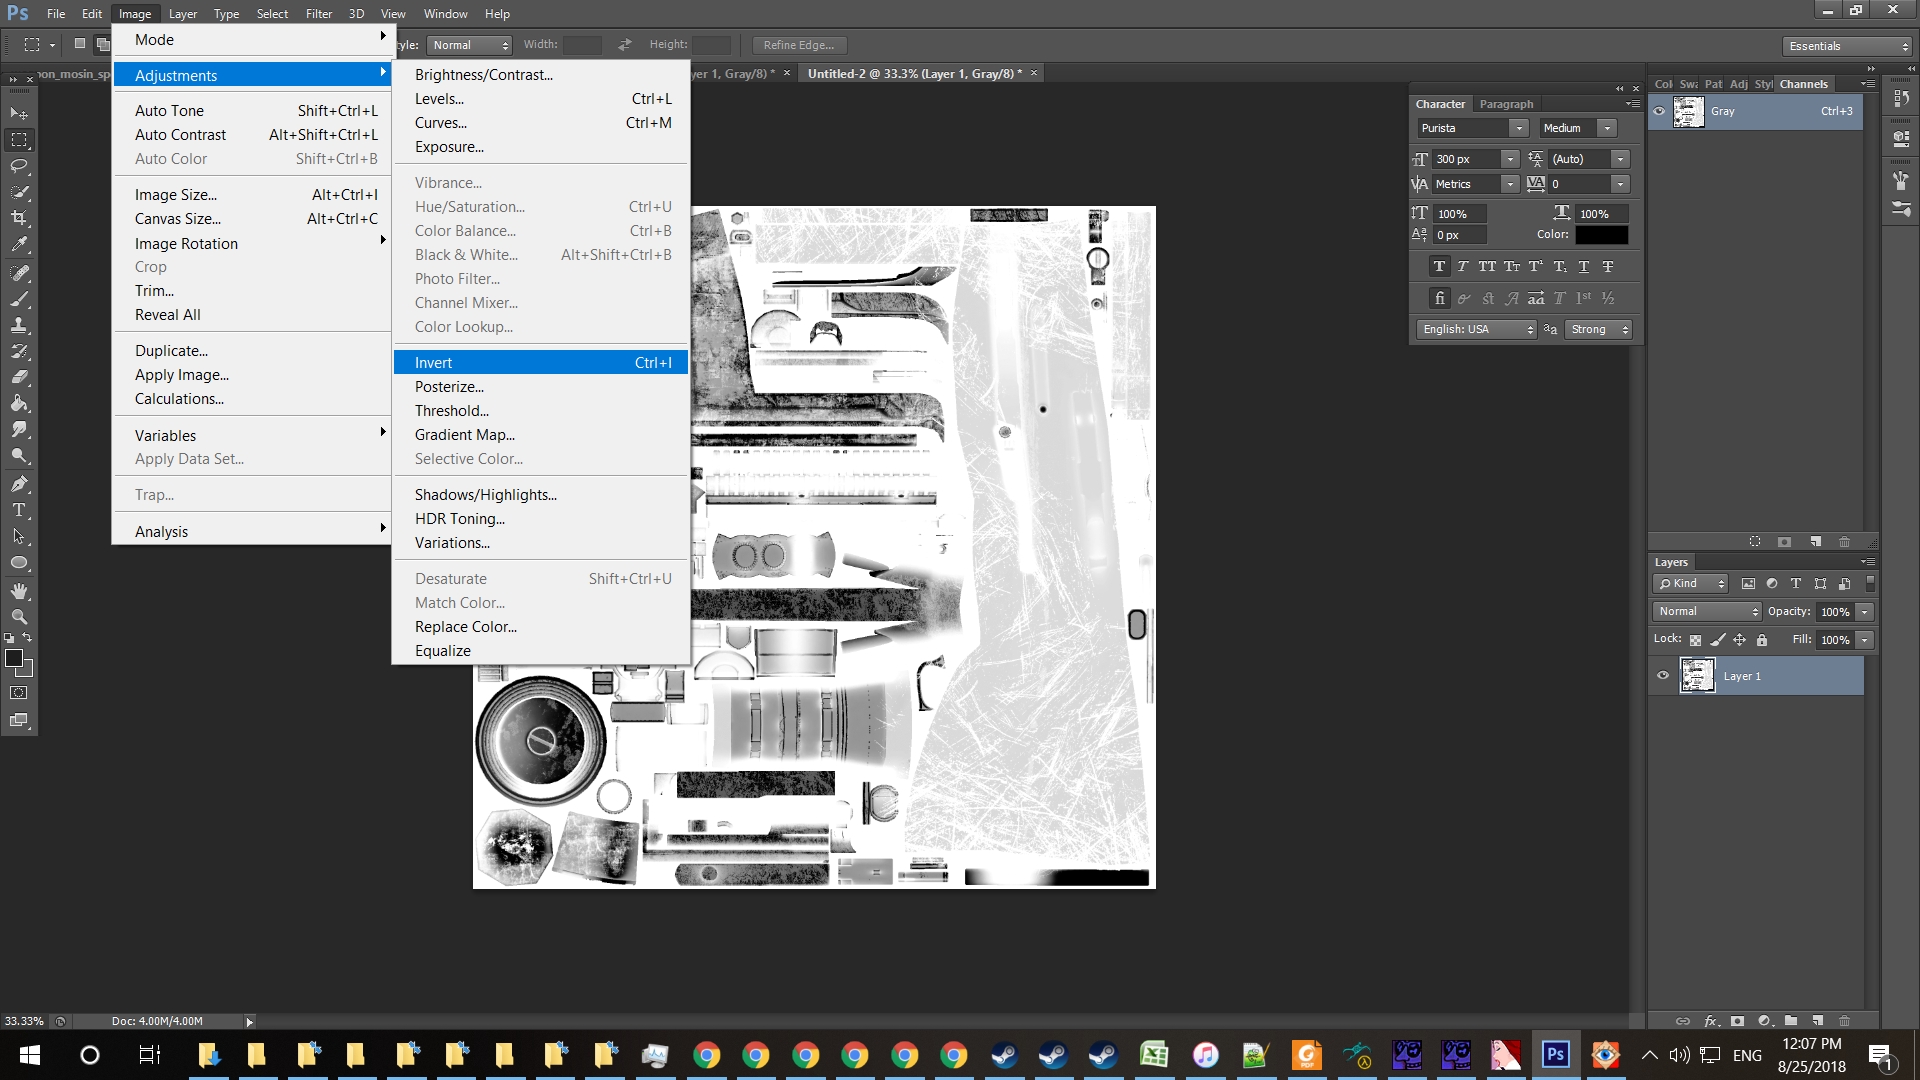Toggle visibility of the Gray channel

coord(1659,111)
